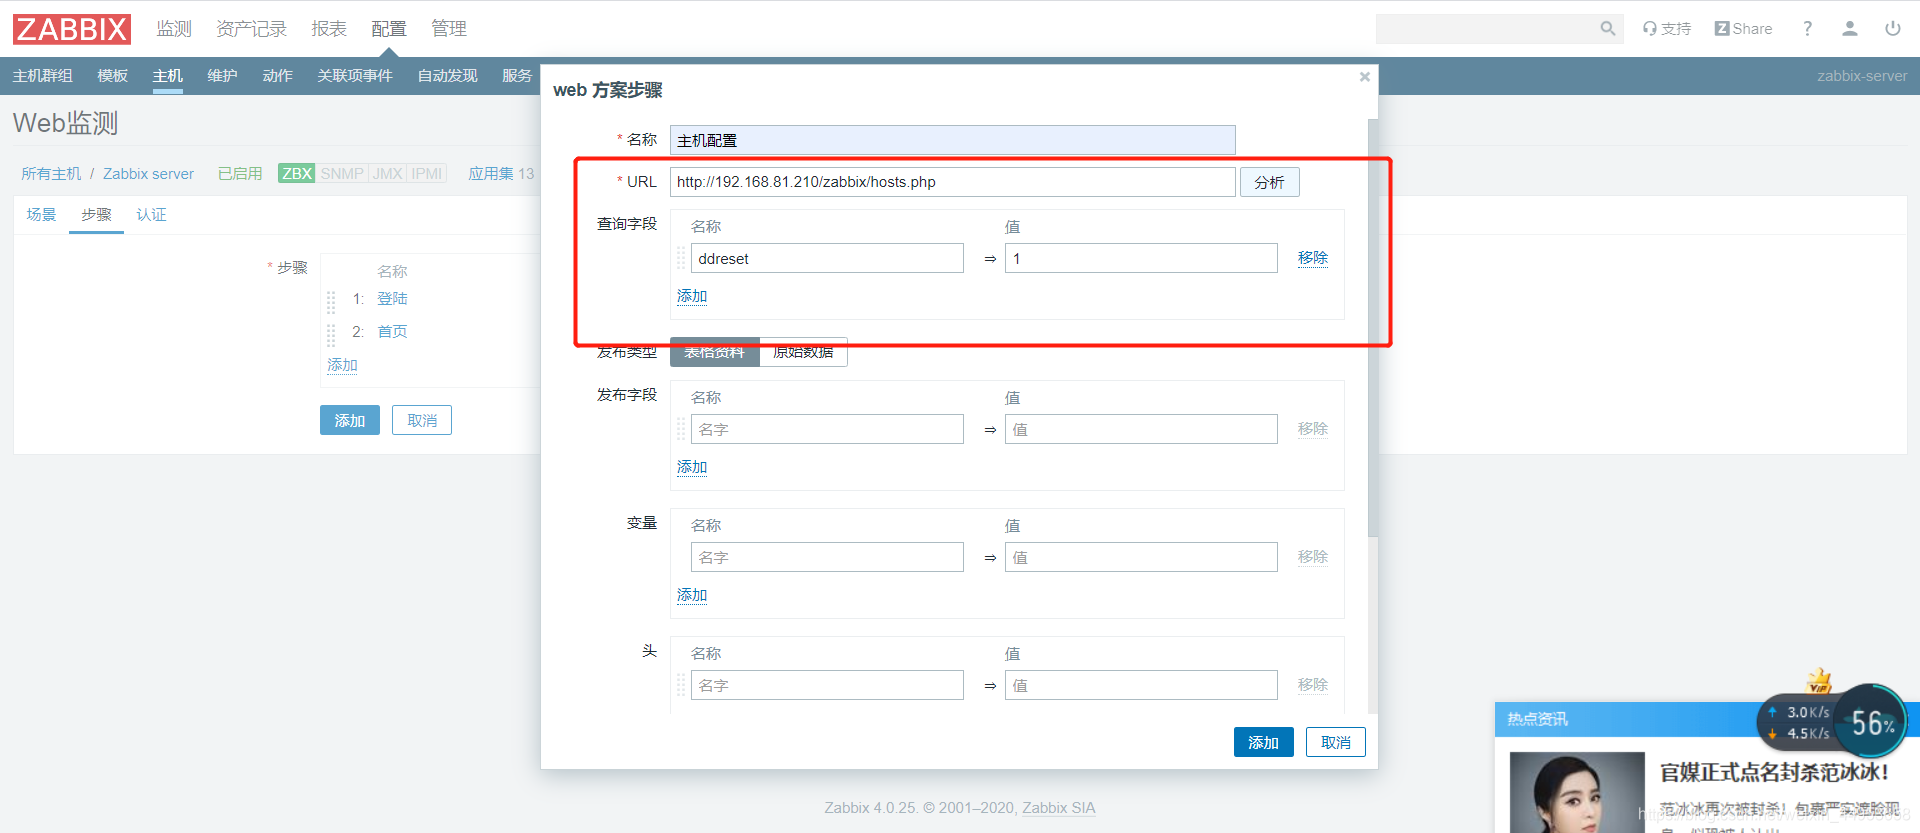Cancel the web 方案步骤 dialog
1920x833 pixels.
click(1336, 742)
